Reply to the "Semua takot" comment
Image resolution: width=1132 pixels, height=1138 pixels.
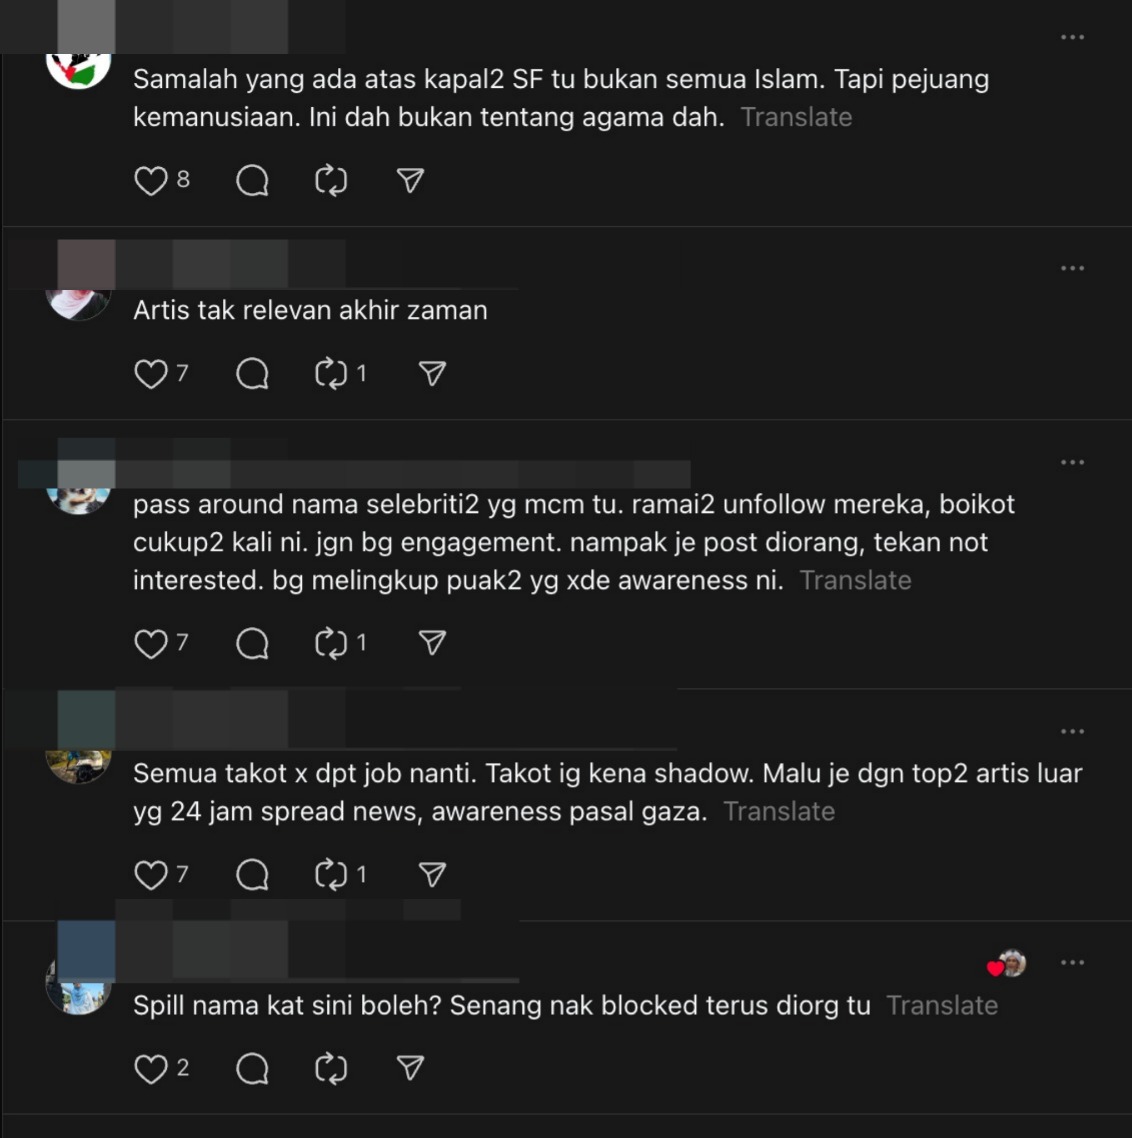[252, 875]
